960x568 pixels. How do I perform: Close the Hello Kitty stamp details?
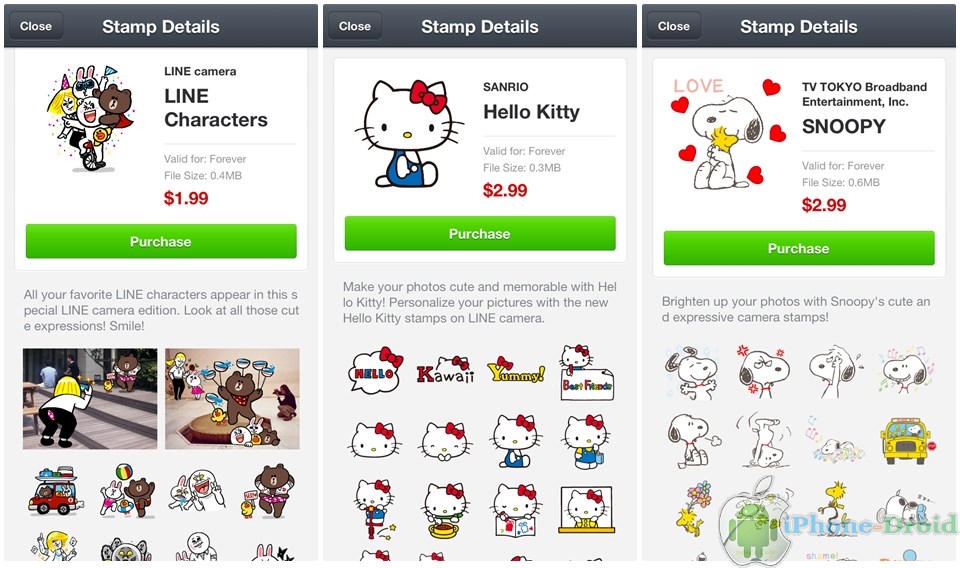(354, 26)
